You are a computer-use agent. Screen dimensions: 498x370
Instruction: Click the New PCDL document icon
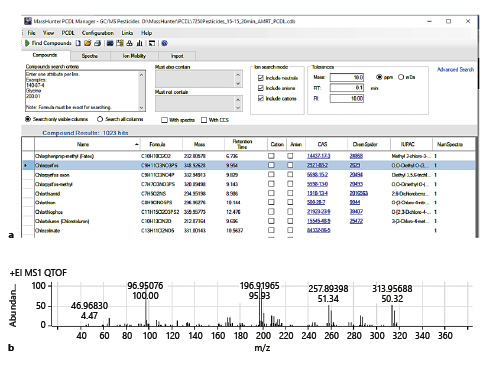(x=78, y=43)
